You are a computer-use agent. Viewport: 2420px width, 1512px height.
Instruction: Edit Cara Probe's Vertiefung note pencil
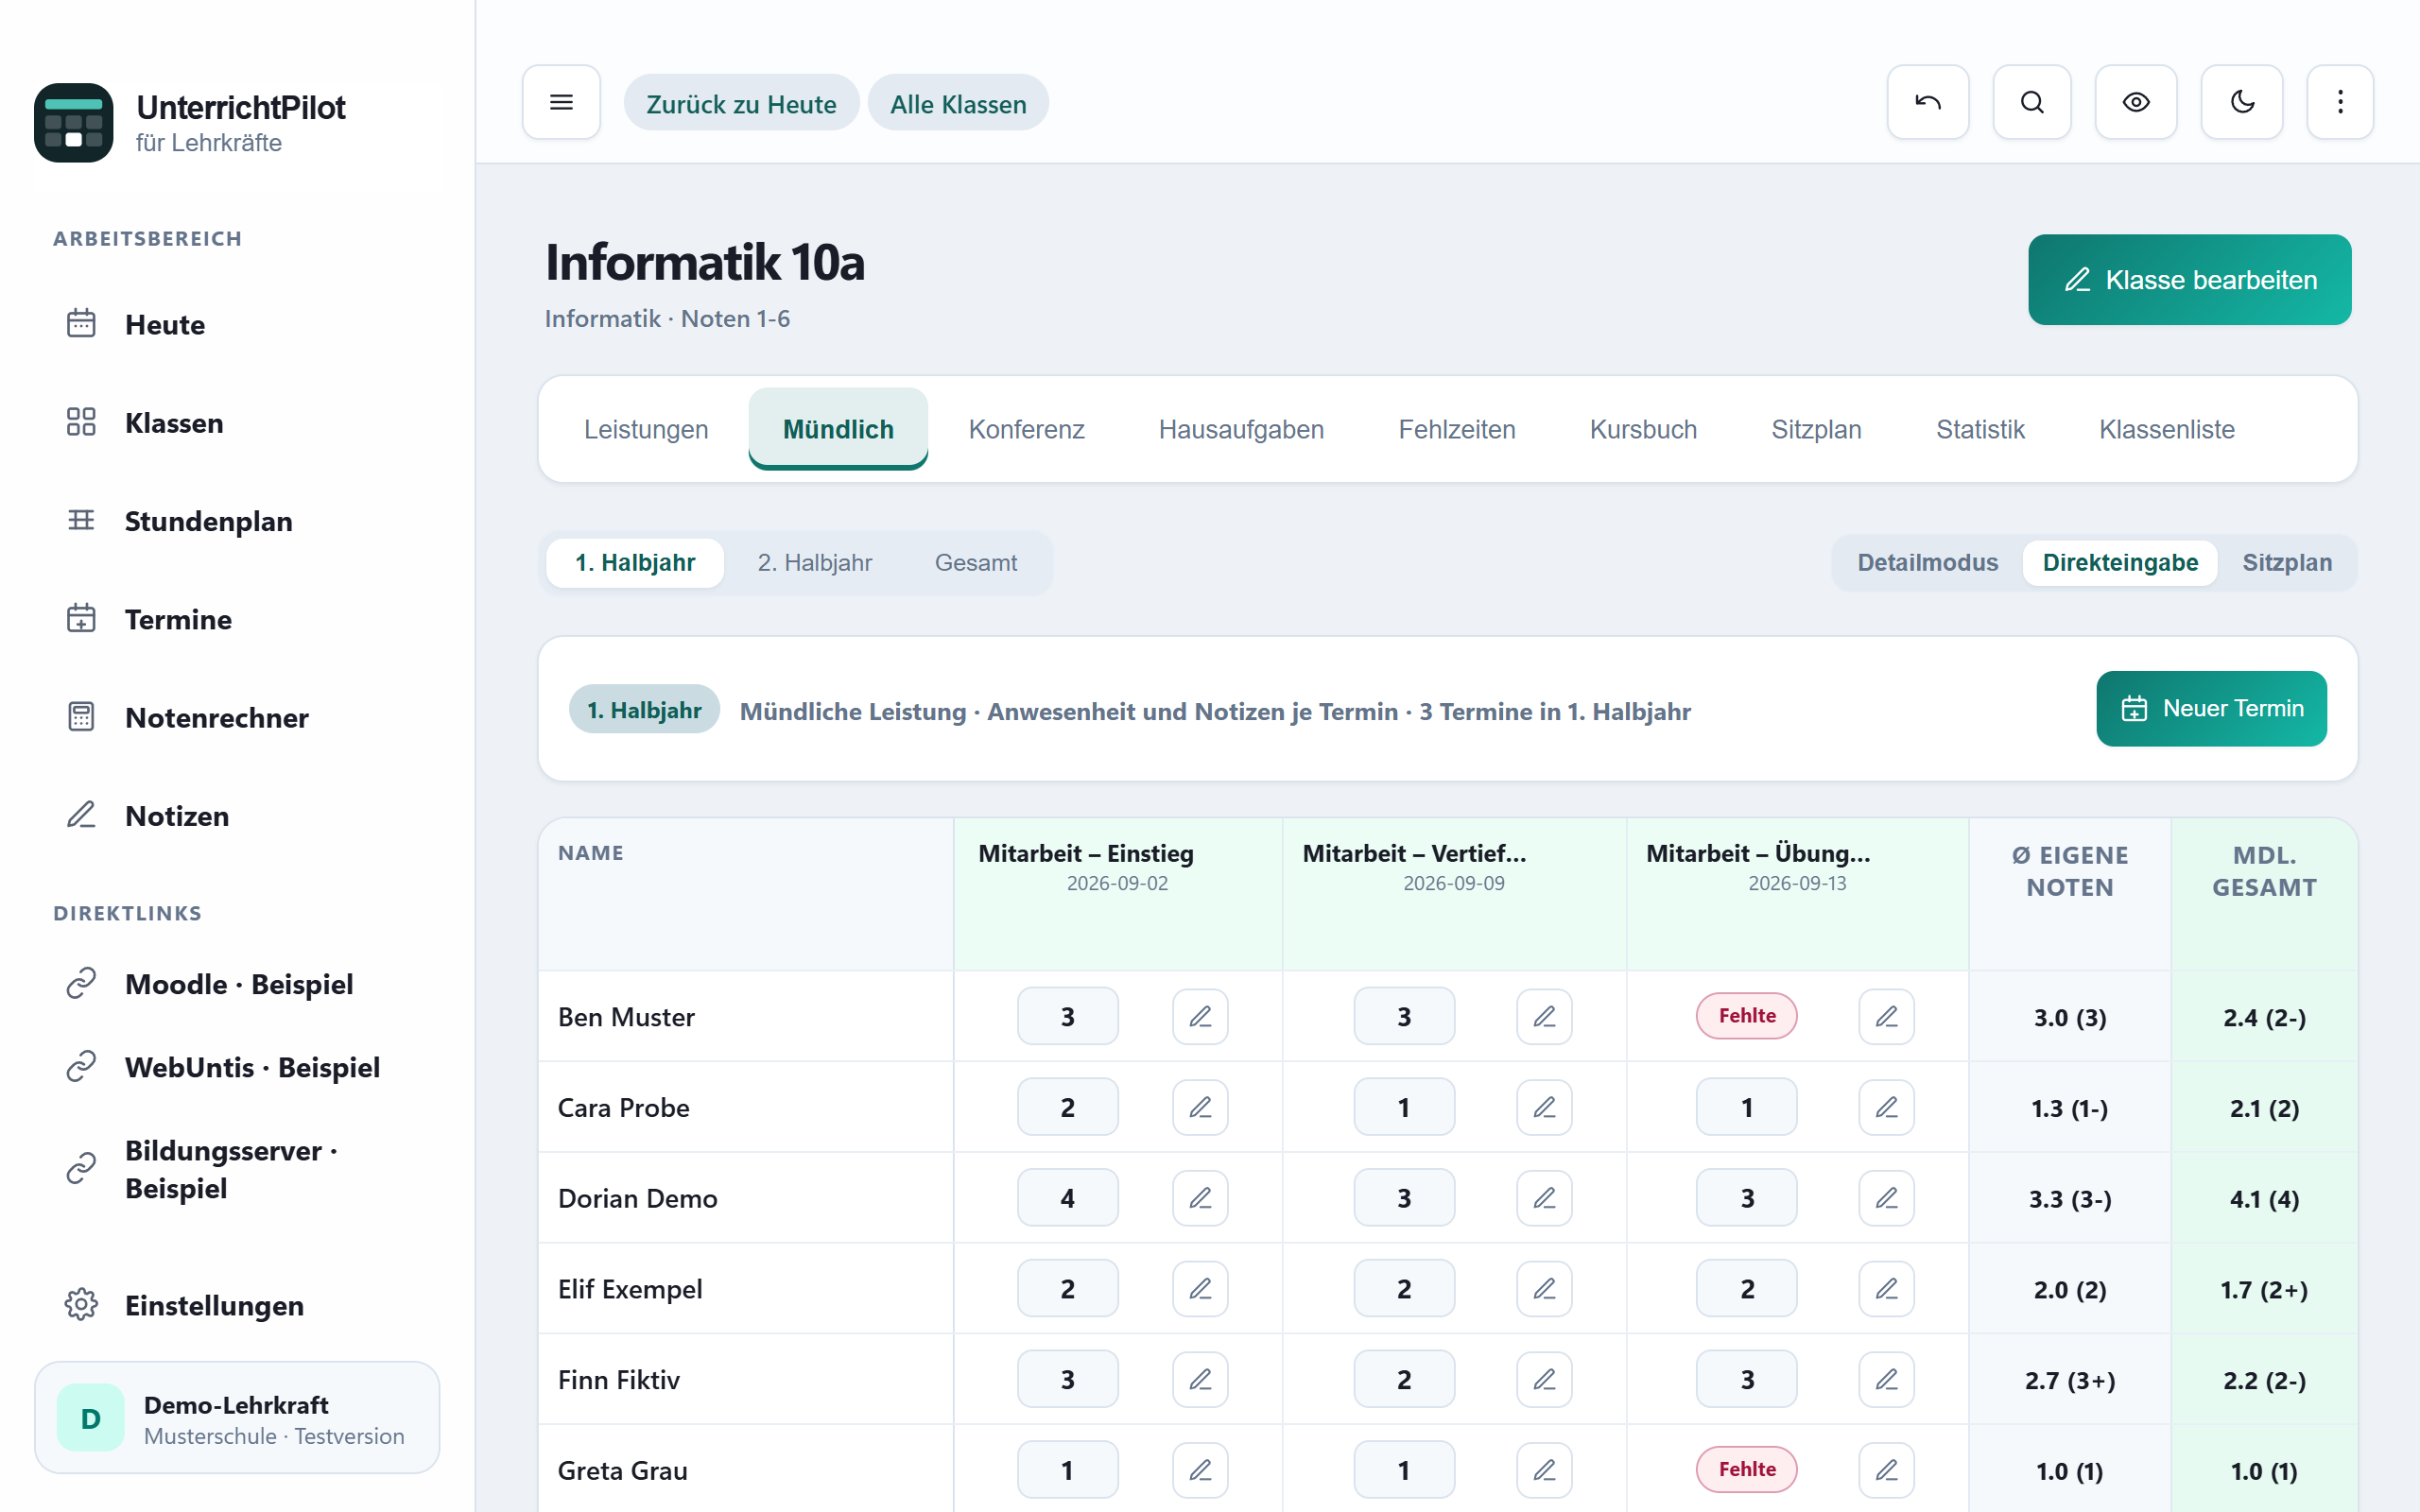point(1544,1108)
